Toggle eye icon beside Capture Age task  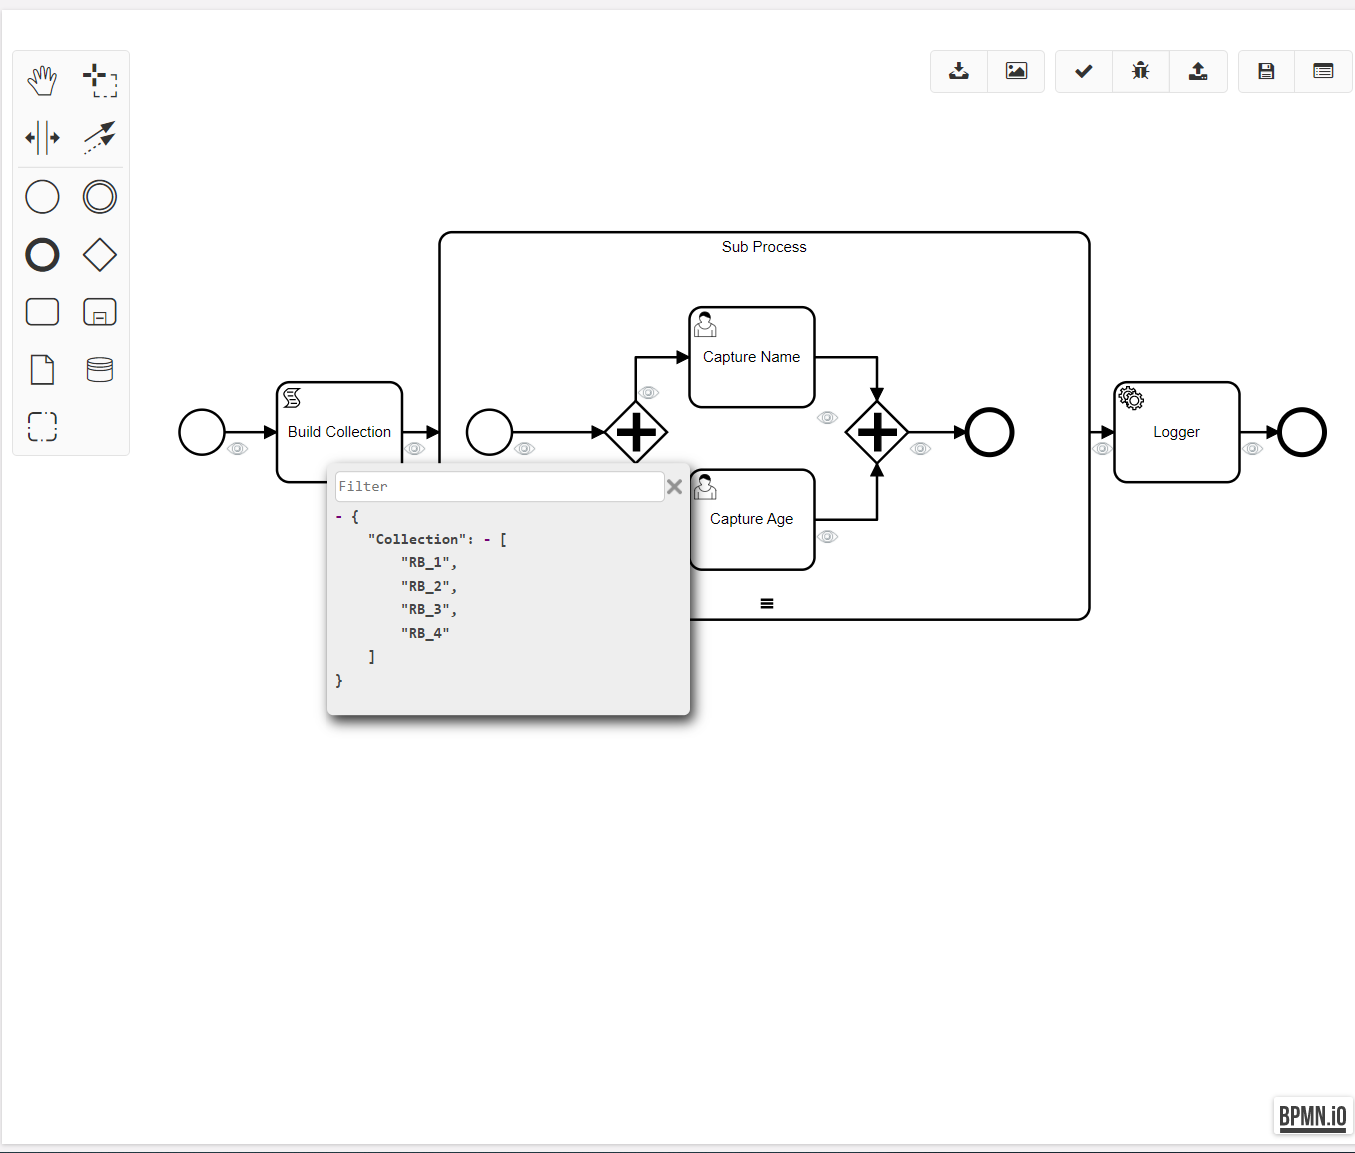827,537
